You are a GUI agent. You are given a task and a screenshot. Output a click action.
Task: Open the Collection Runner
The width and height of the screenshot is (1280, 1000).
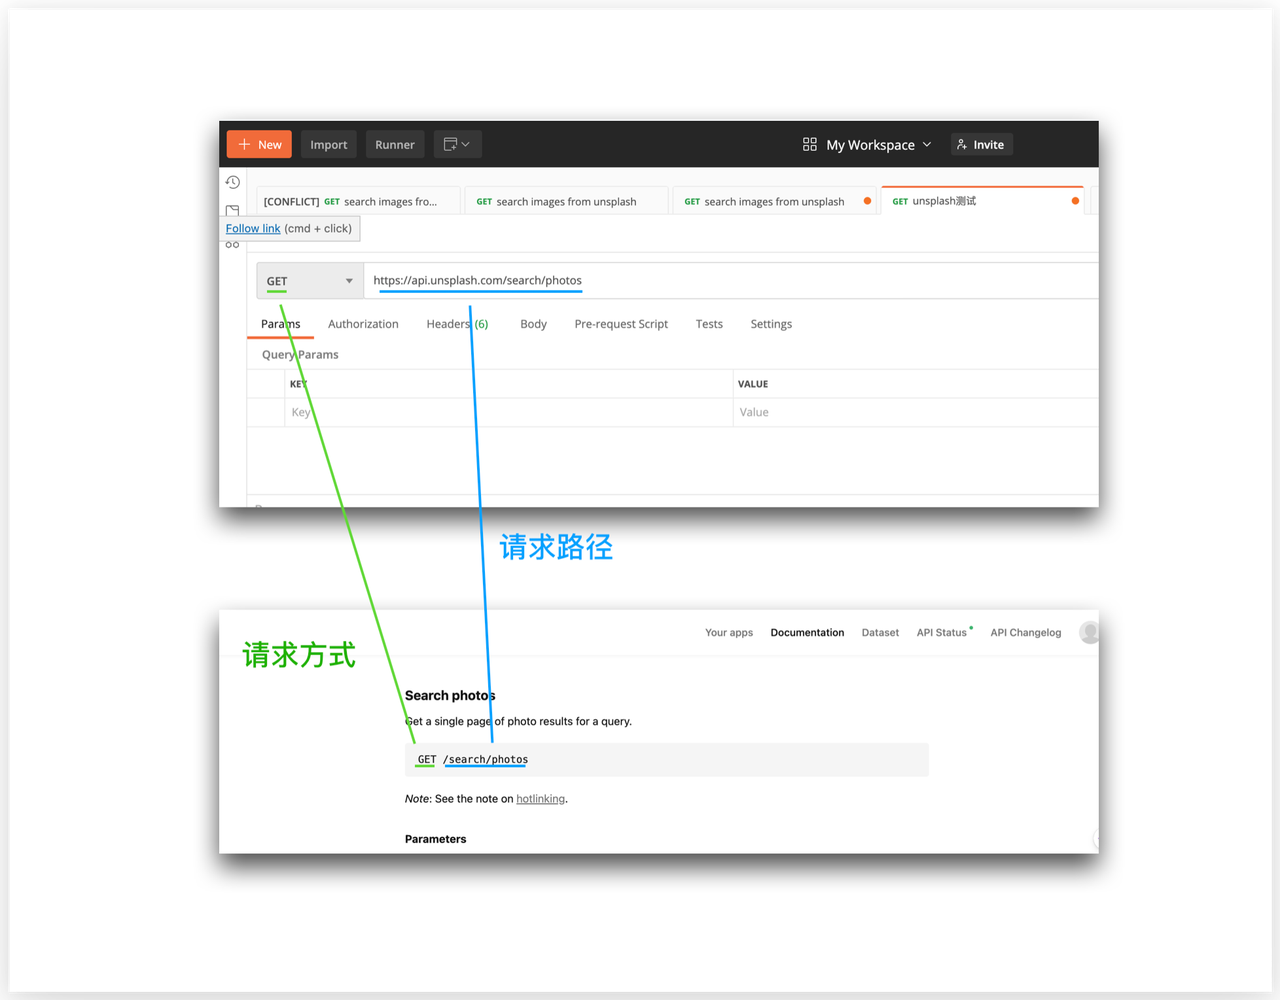(x=395, y=144)
